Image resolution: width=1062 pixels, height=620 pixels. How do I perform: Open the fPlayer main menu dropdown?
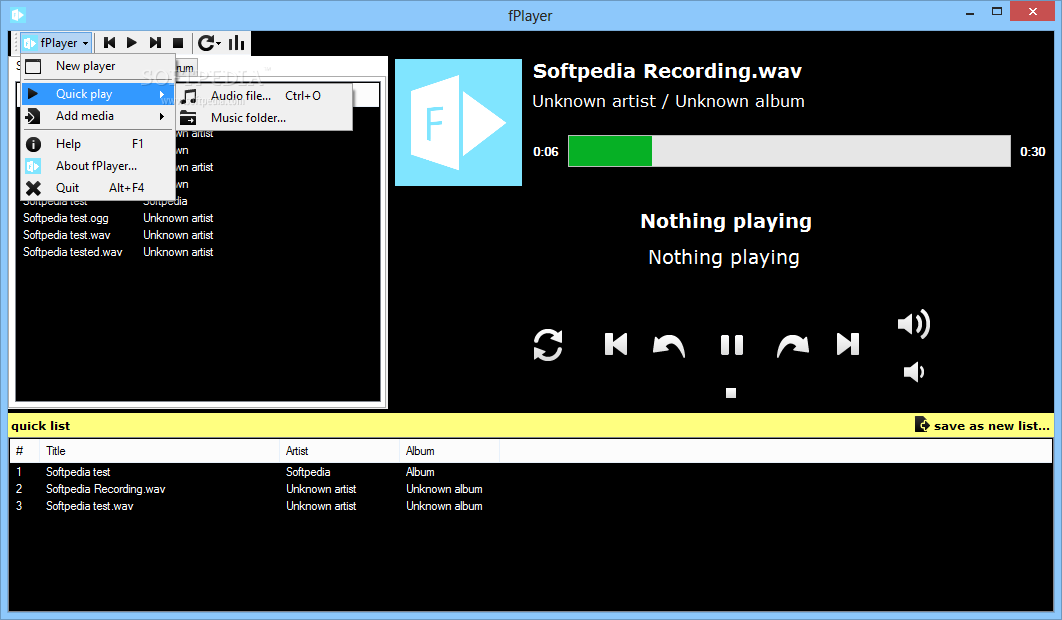pos(56,43)
